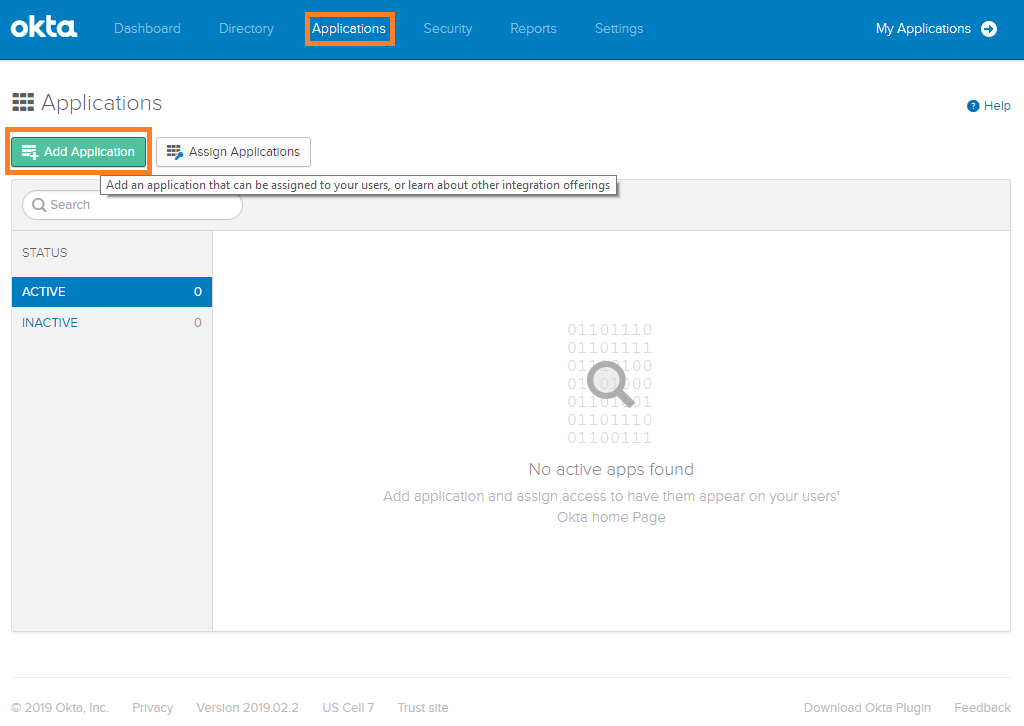Click the Okta logo
1024x726 pixels.
(x=43, y=28)
